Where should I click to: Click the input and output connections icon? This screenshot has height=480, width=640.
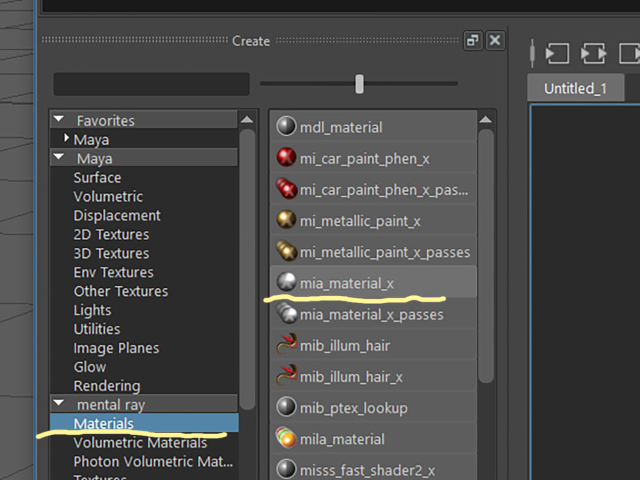point(593,53)
